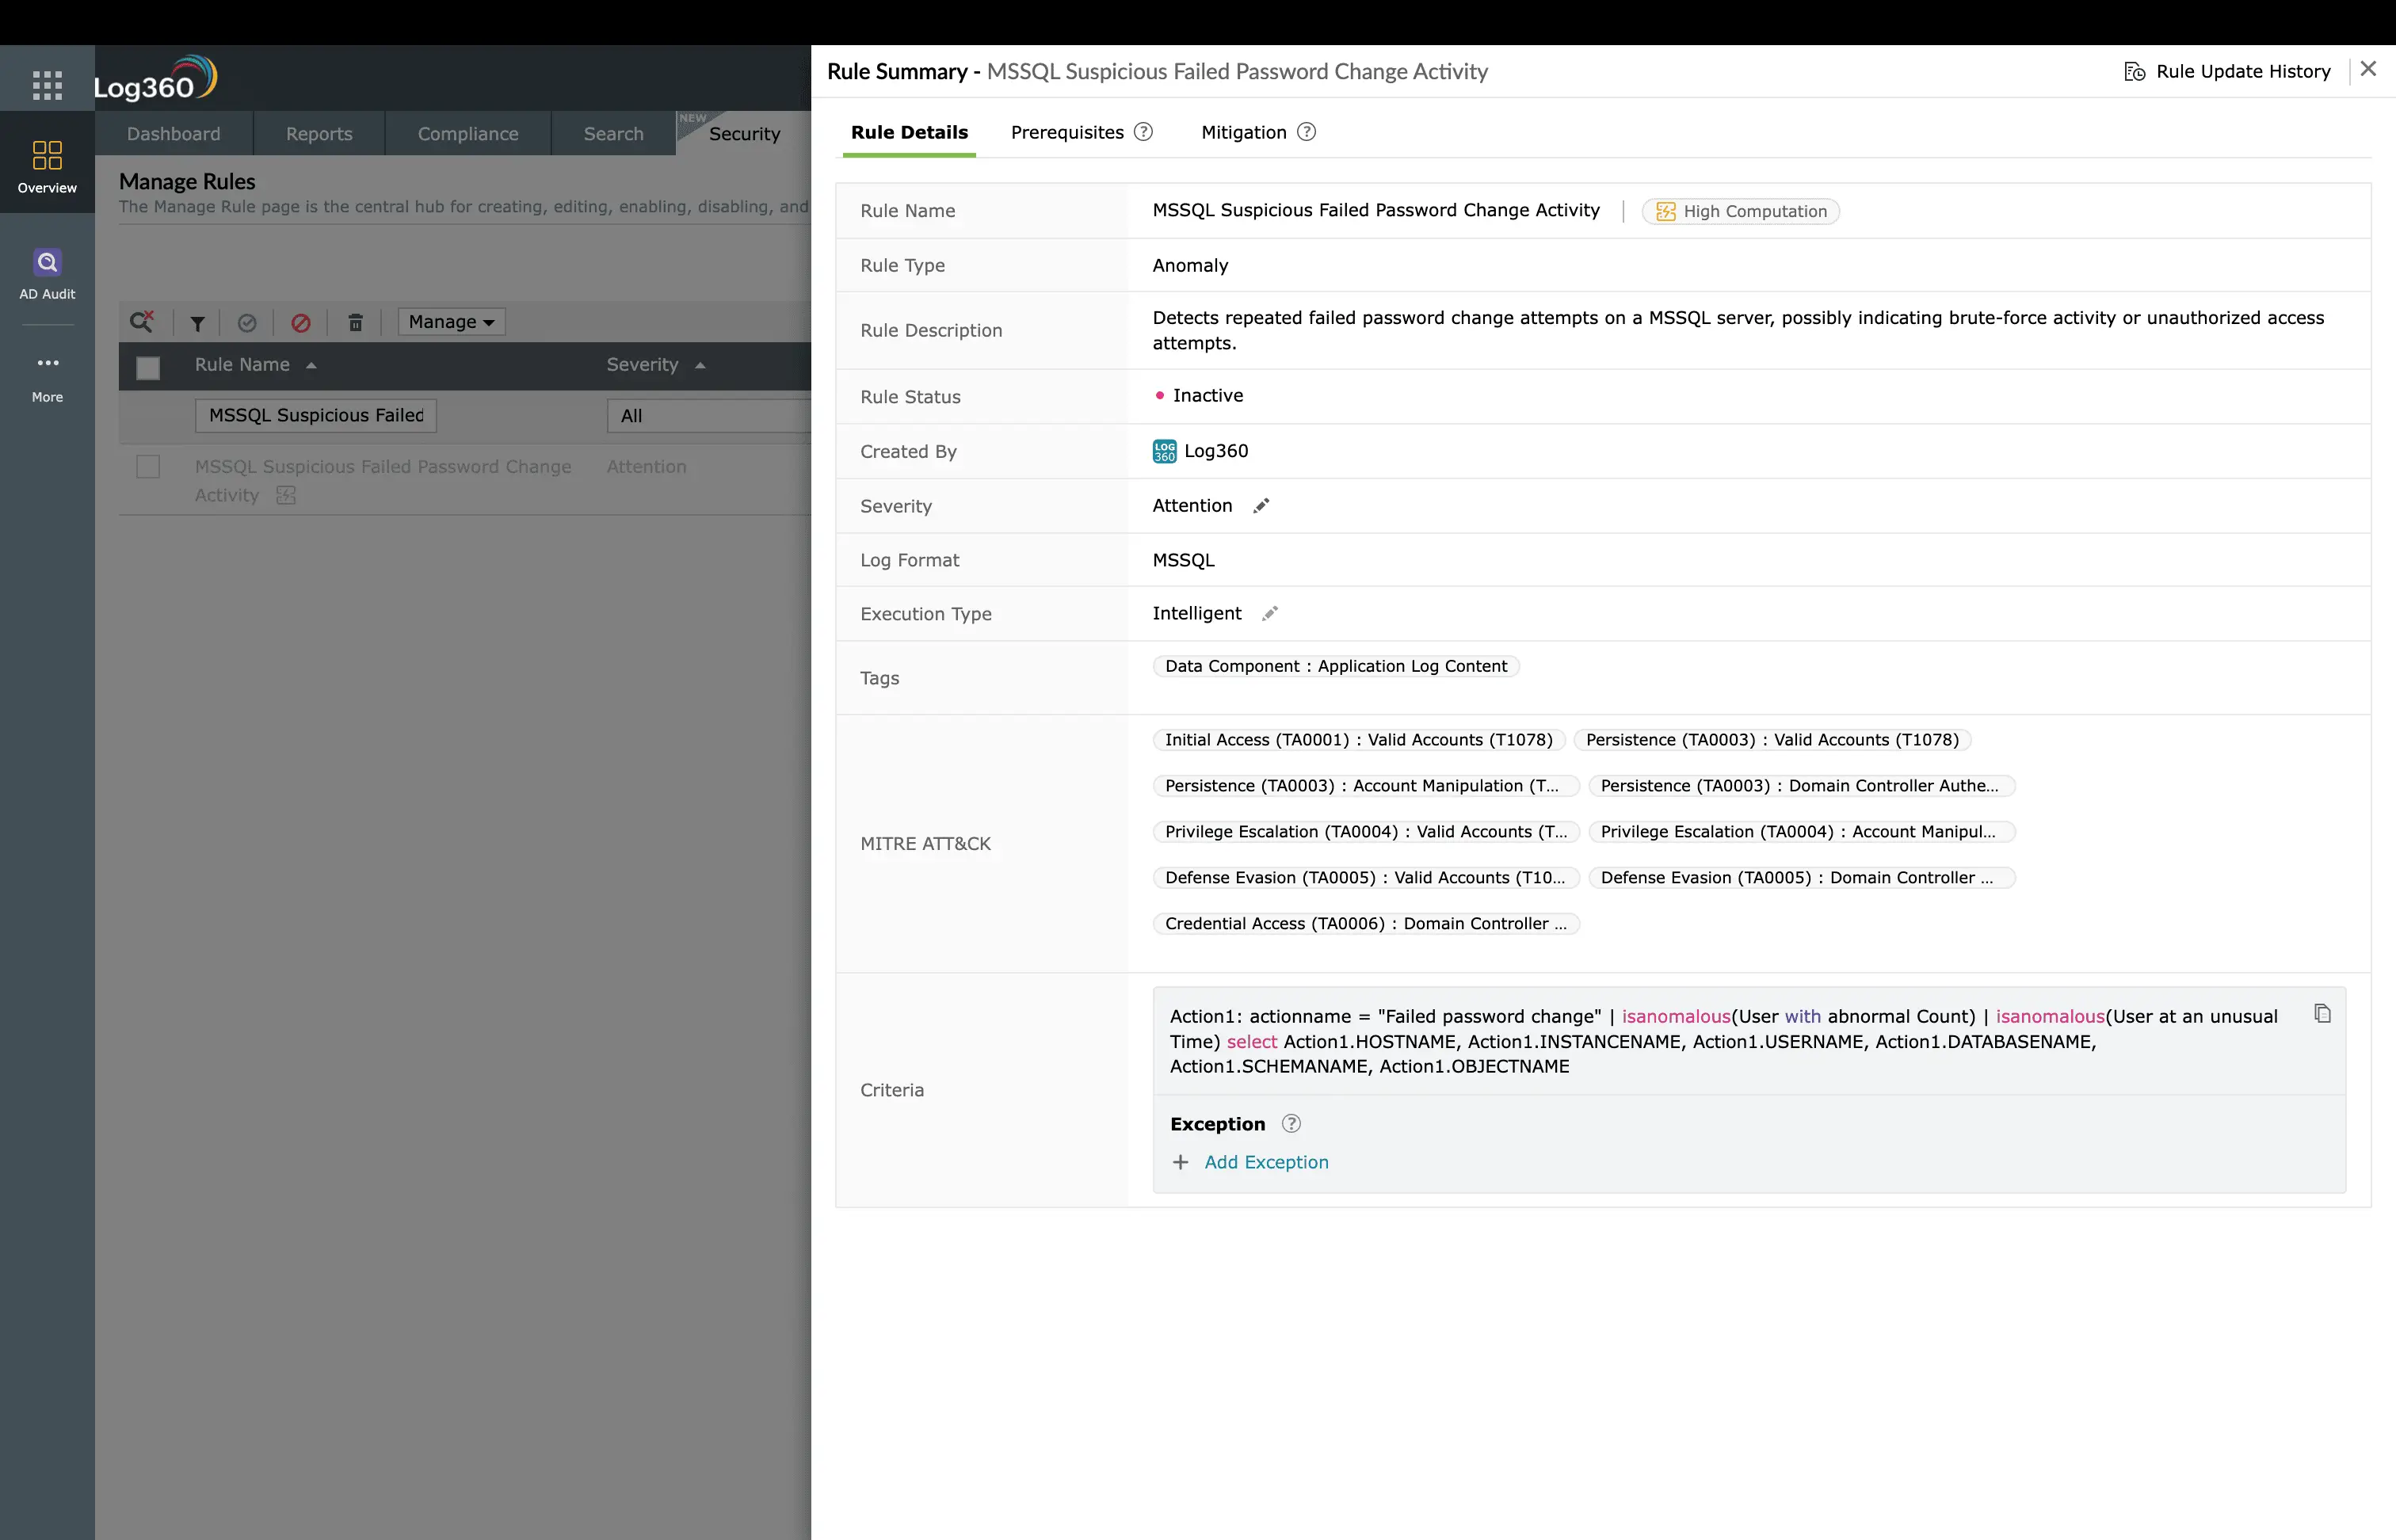Image resolution: width=2396 pixels, height=1540 pixels.
Task: Select the filter icon above the rules table
Action: (x=196, y=322)
